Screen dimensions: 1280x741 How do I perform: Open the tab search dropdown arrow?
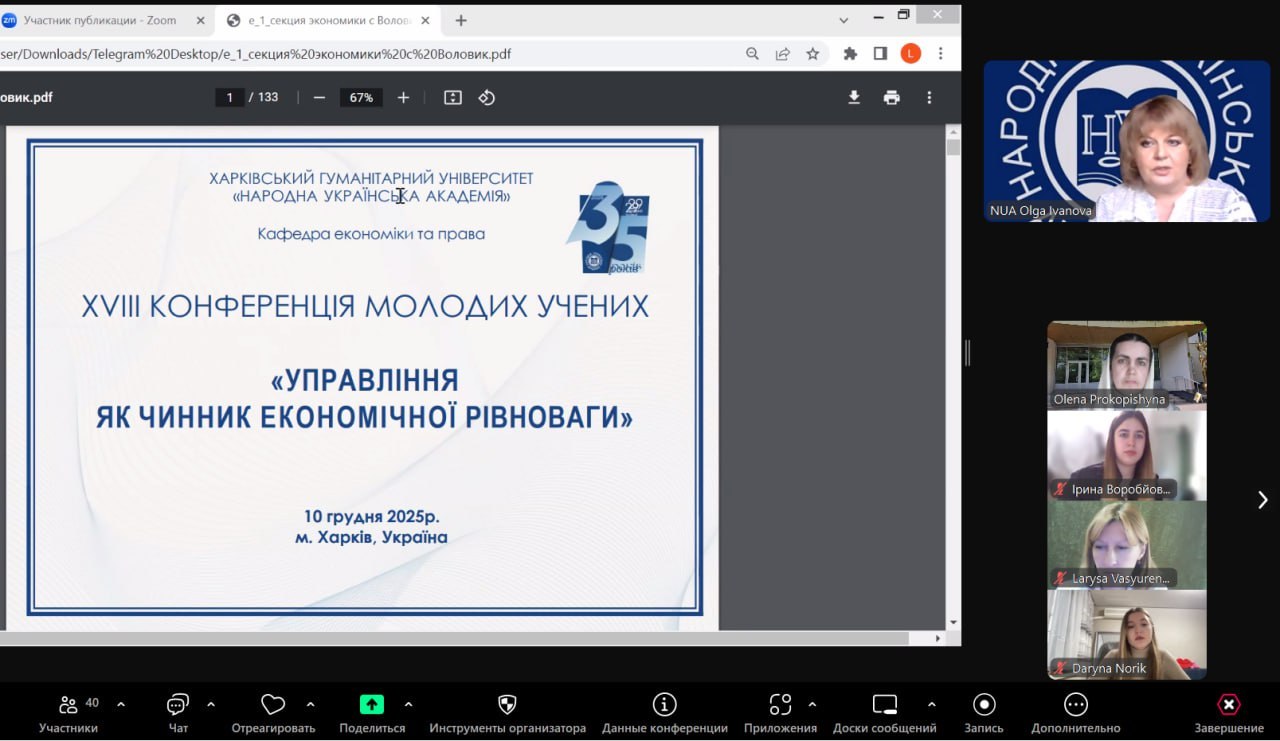(x=843, y=20)
